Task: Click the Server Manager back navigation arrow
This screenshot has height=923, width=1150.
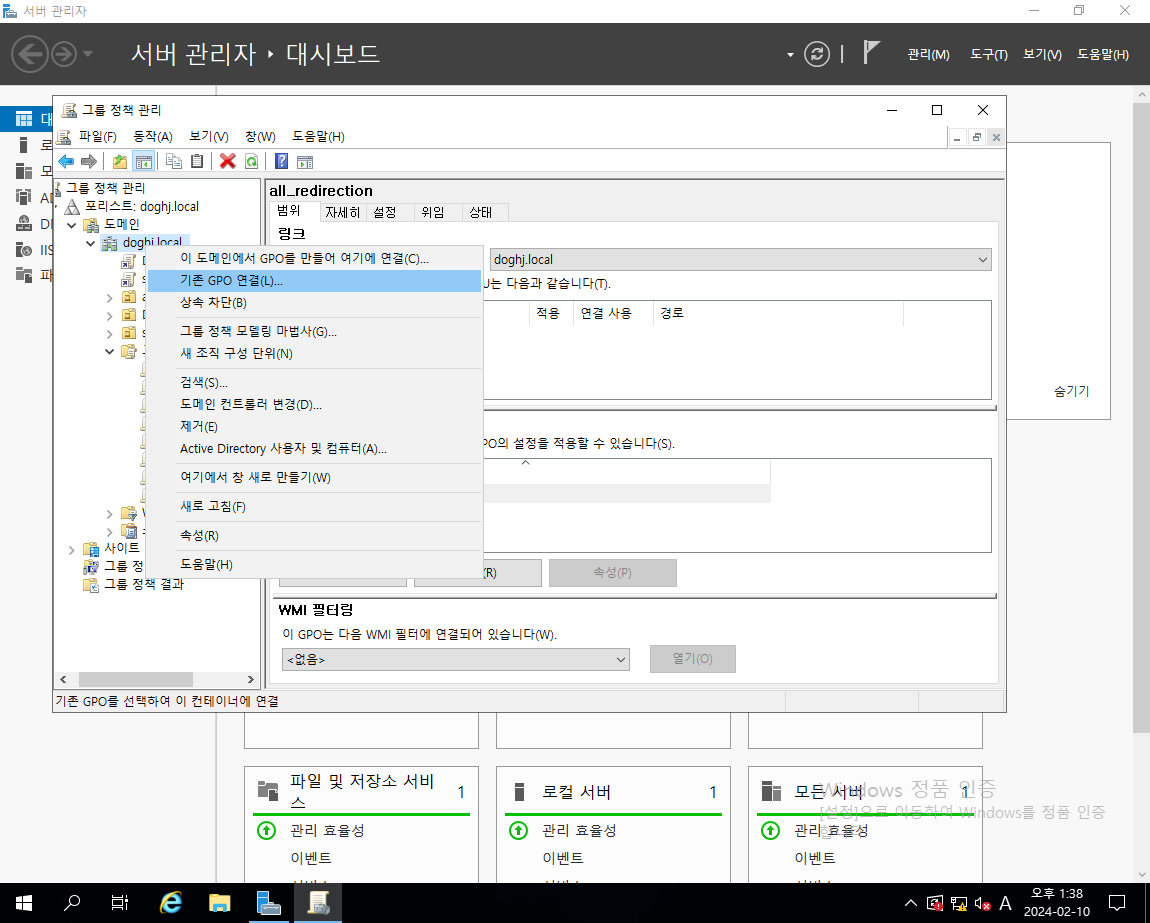Action: (29, 54)
